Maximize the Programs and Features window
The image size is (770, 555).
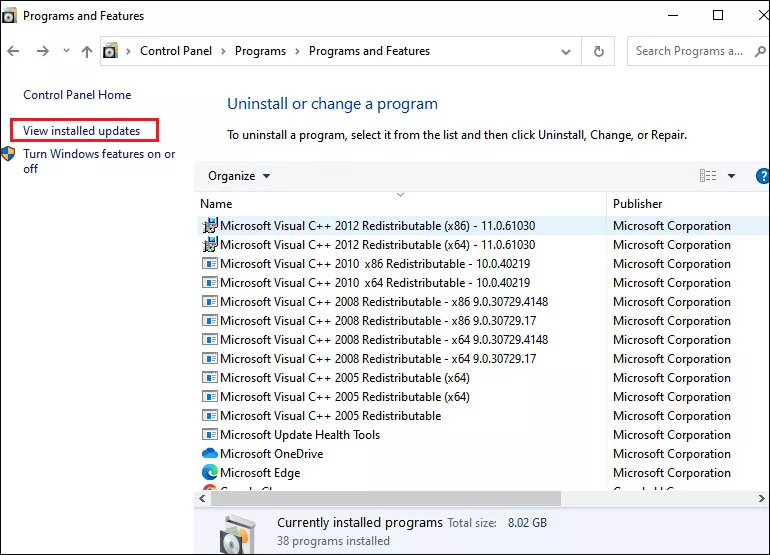pyautogui.click(x=718, y=15)
